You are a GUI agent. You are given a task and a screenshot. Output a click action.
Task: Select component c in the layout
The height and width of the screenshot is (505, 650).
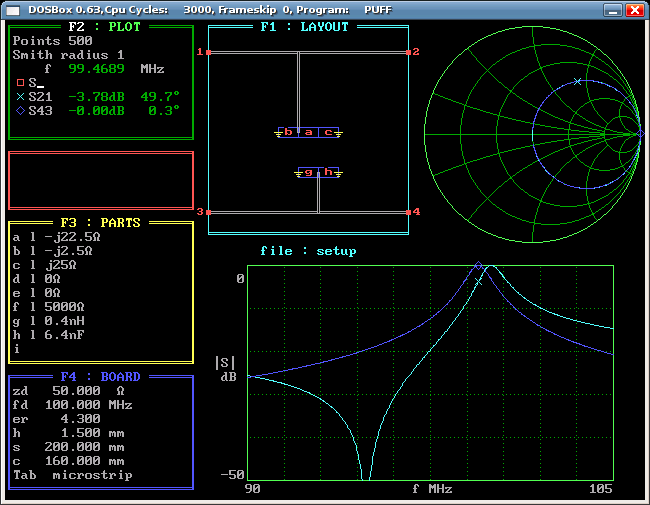[328, 132]
